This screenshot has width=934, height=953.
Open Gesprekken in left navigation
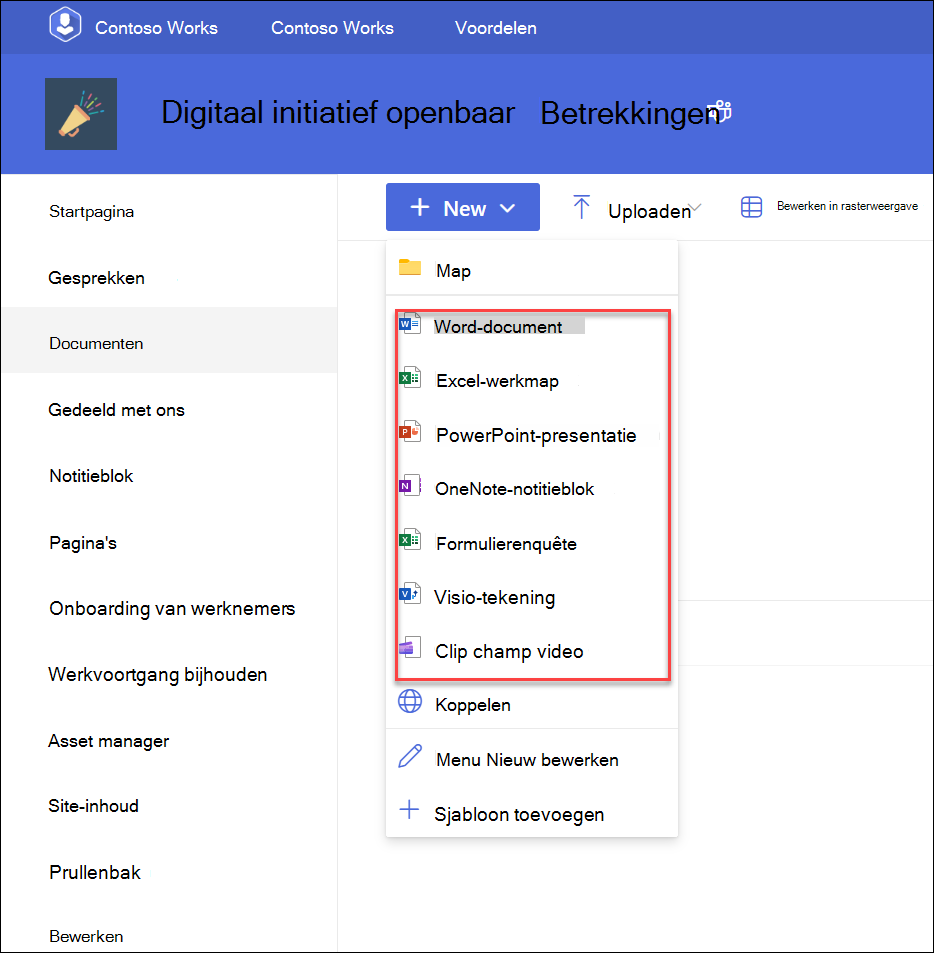(97, 278)
